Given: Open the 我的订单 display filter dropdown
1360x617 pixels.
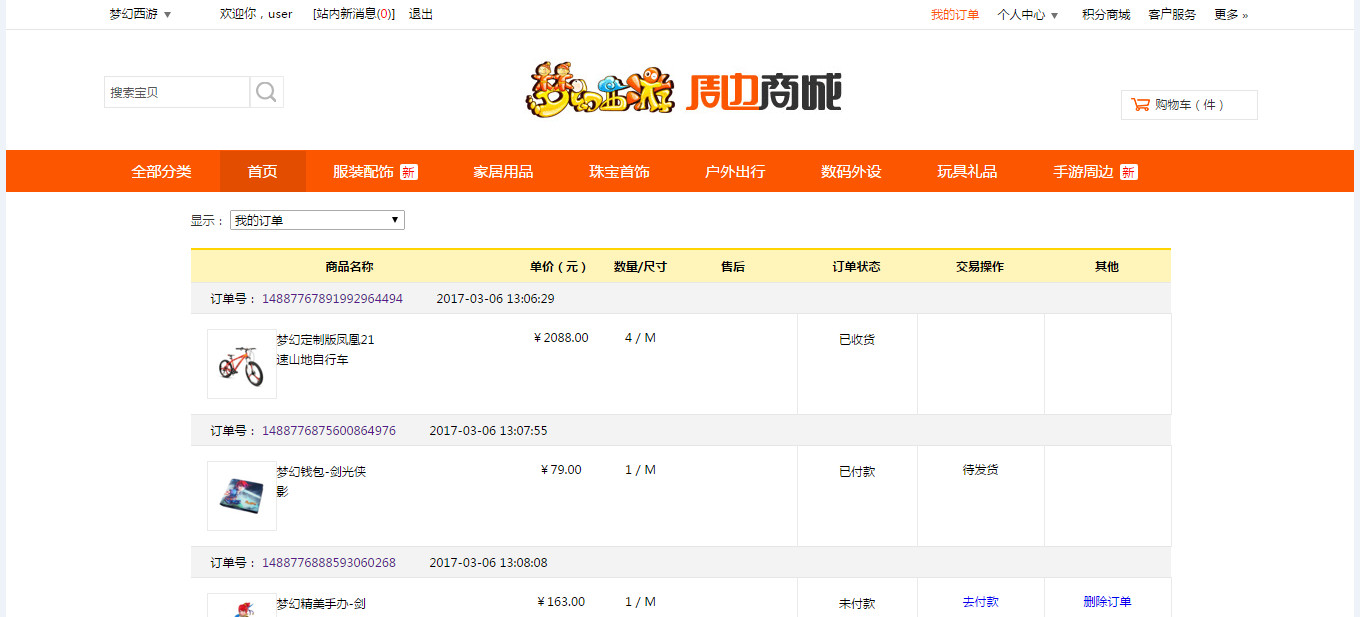Looking at the screenshot, I should pos(317,220).
